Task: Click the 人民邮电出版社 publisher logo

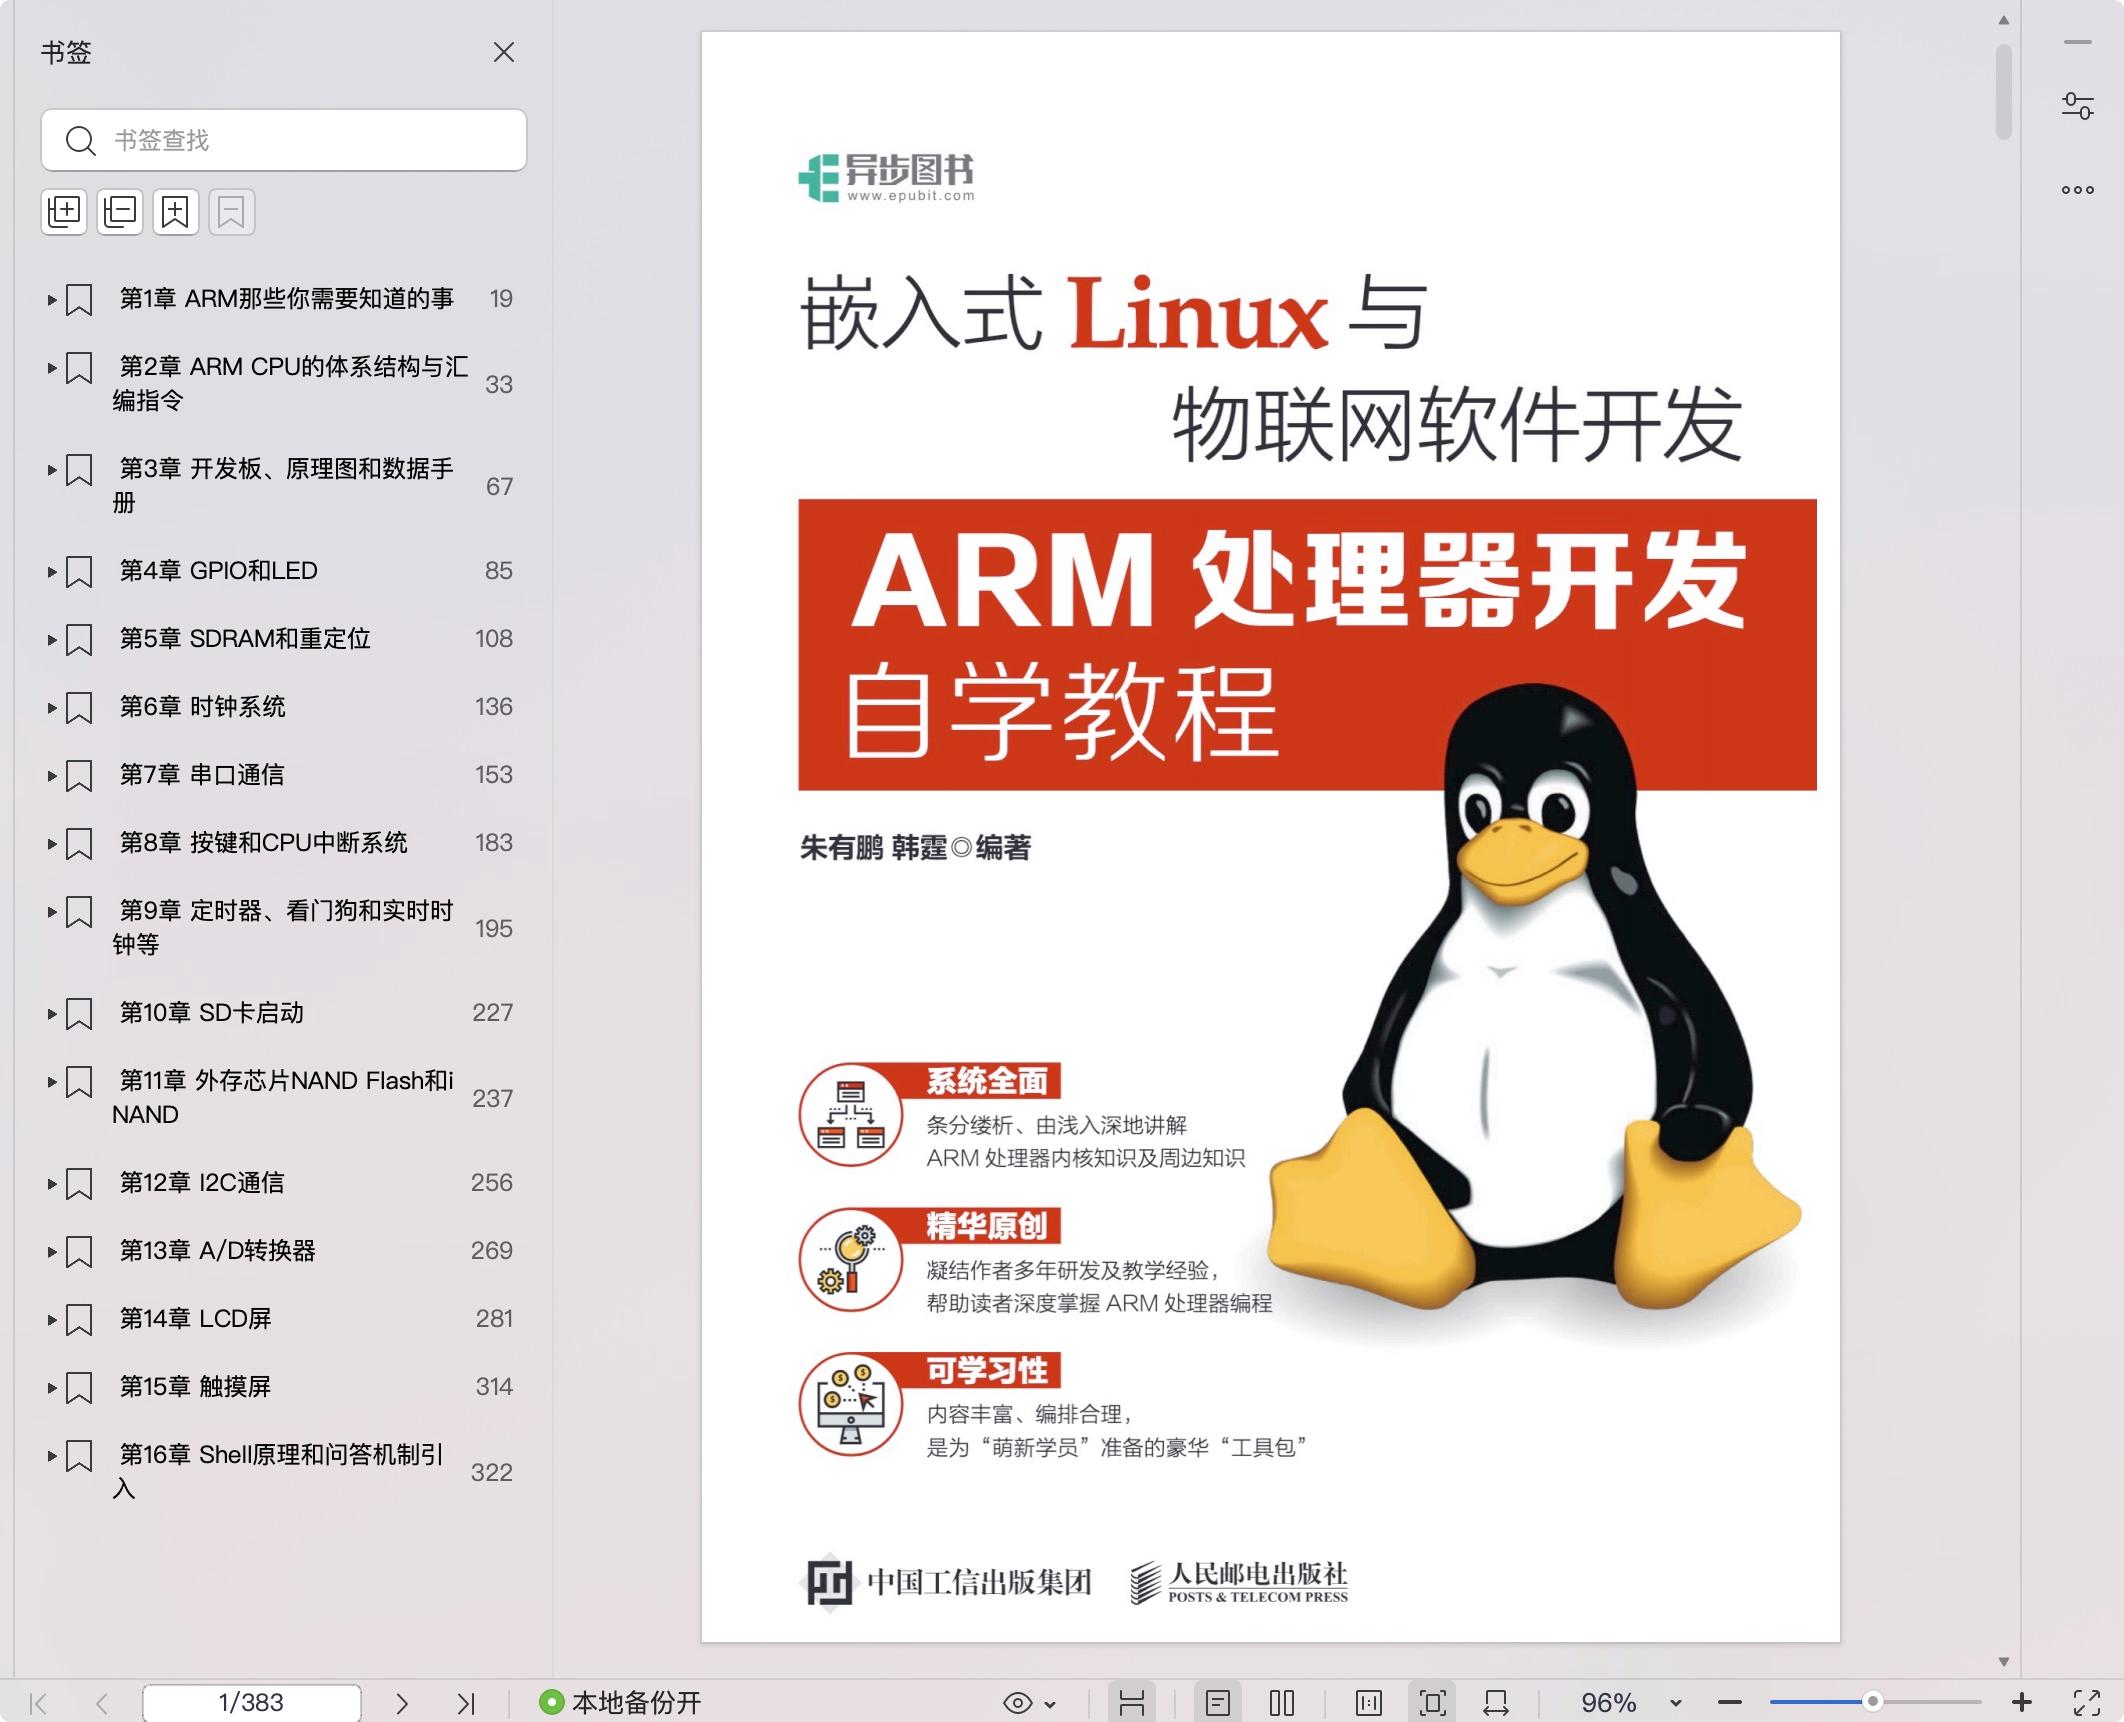Action: pyautogui.click(x=1239, y=1583)
